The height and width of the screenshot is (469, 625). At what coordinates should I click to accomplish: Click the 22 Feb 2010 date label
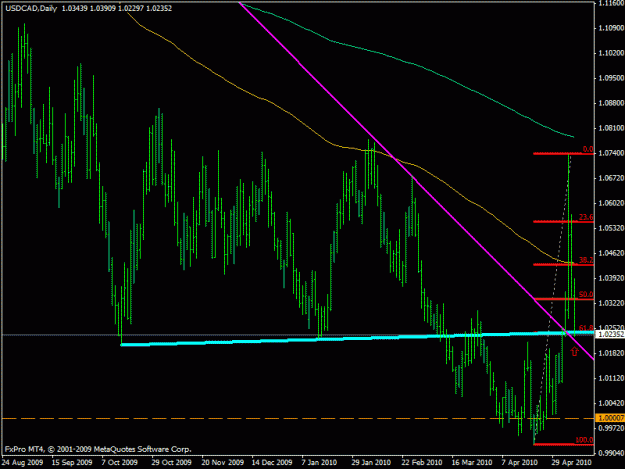pyautogui.click(x=422, y=463)
